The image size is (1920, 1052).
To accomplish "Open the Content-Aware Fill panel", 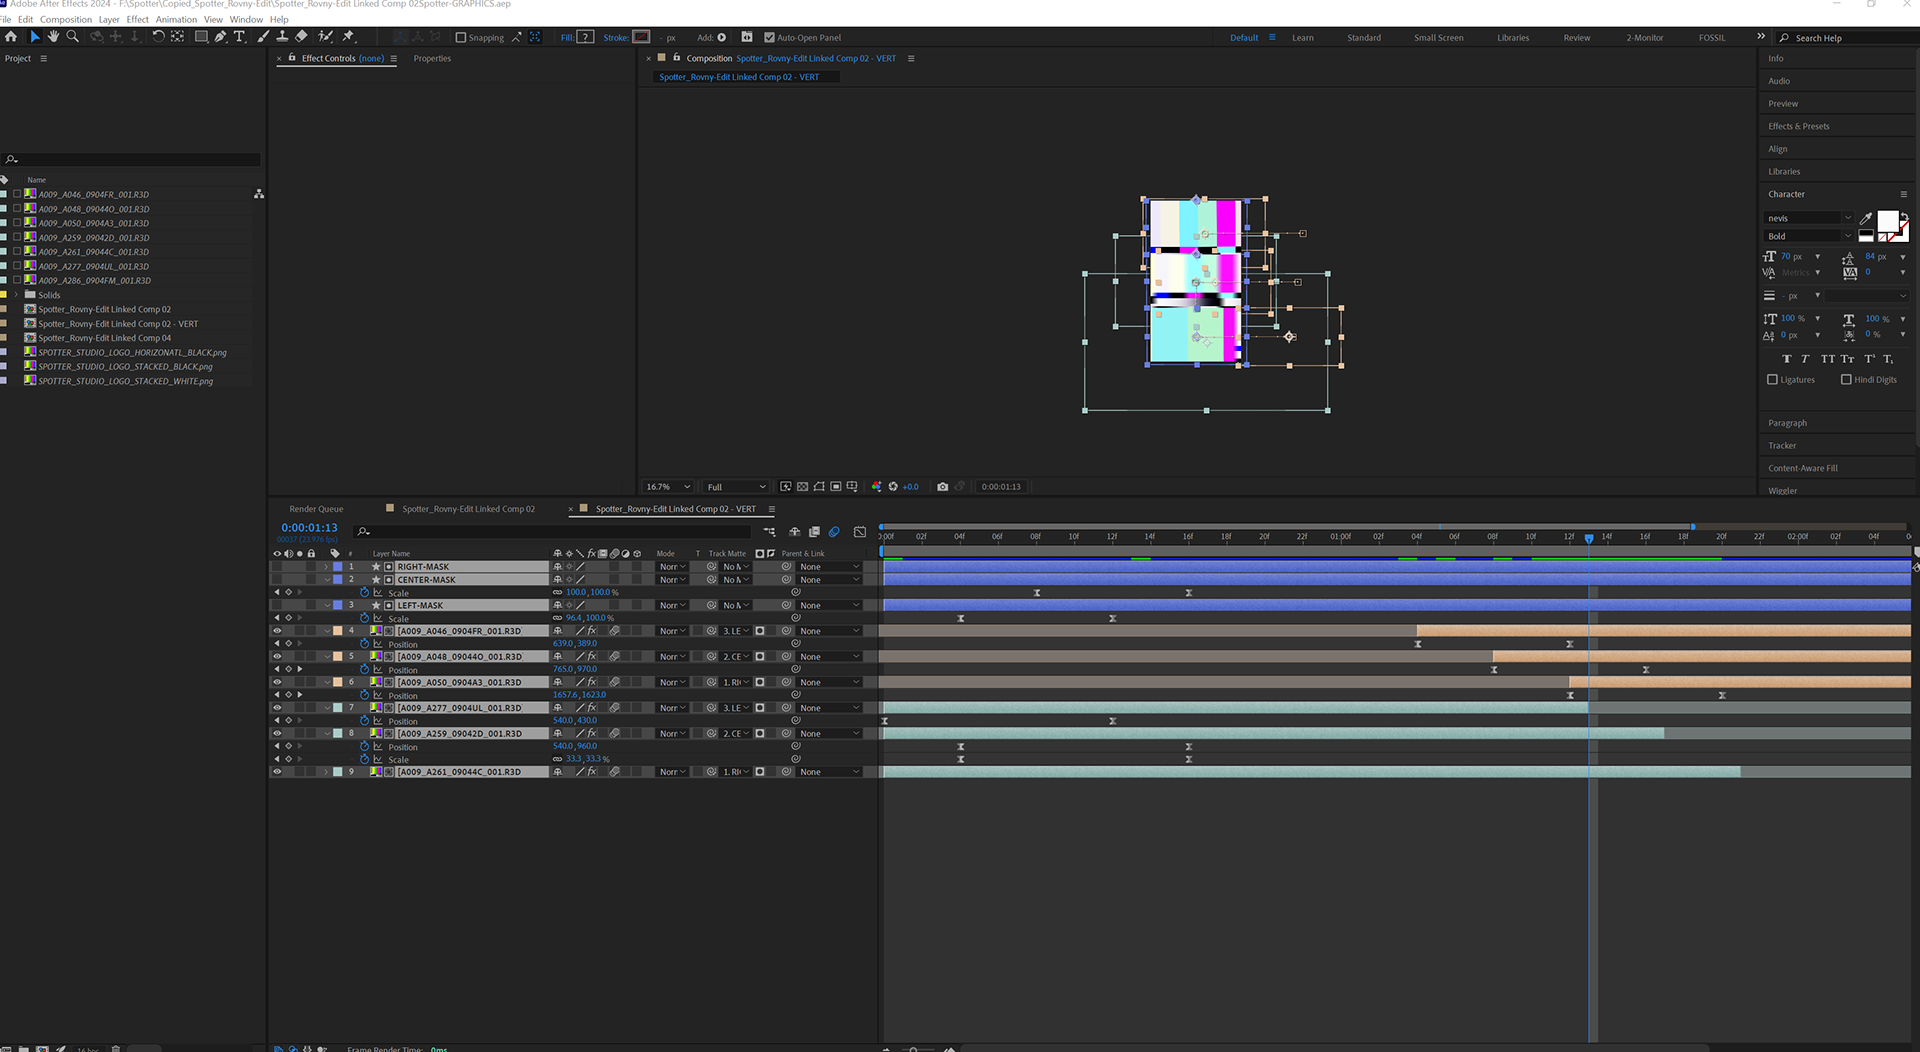I will 1803,468.
